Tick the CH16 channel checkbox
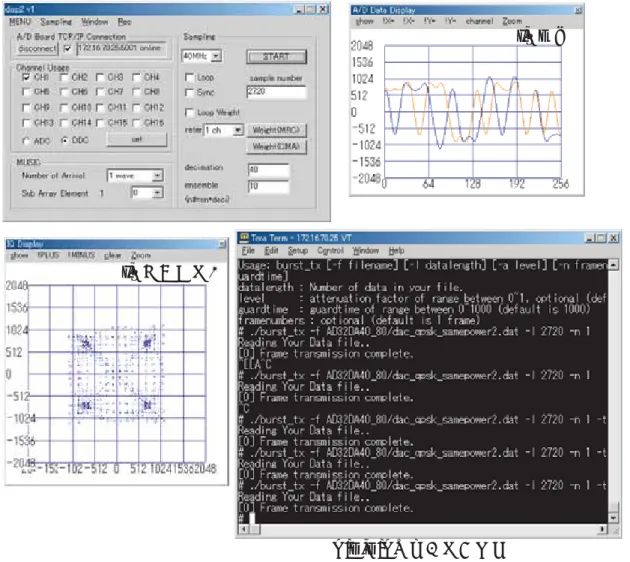This screenshot has width=630, height=562. [x=137, y=123]
